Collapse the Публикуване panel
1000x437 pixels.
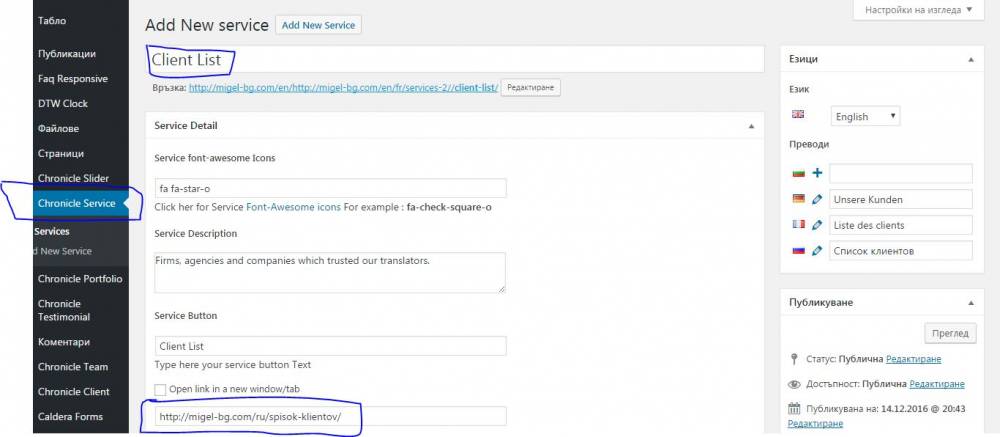(x=971, y=302)
